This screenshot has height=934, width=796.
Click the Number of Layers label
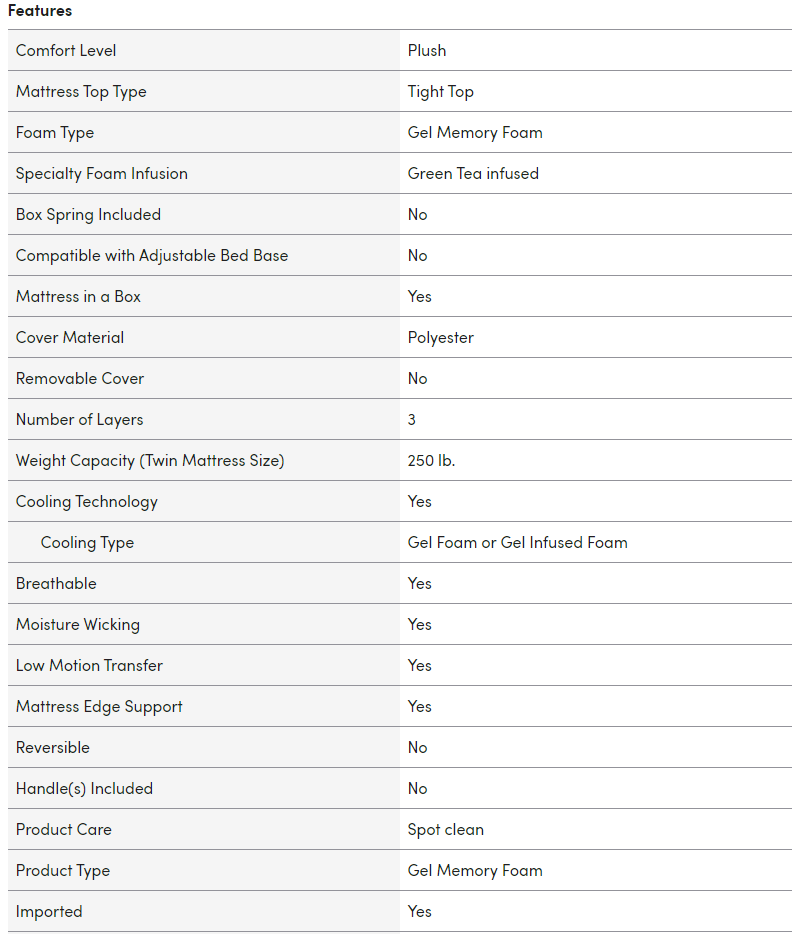point(80,419)
